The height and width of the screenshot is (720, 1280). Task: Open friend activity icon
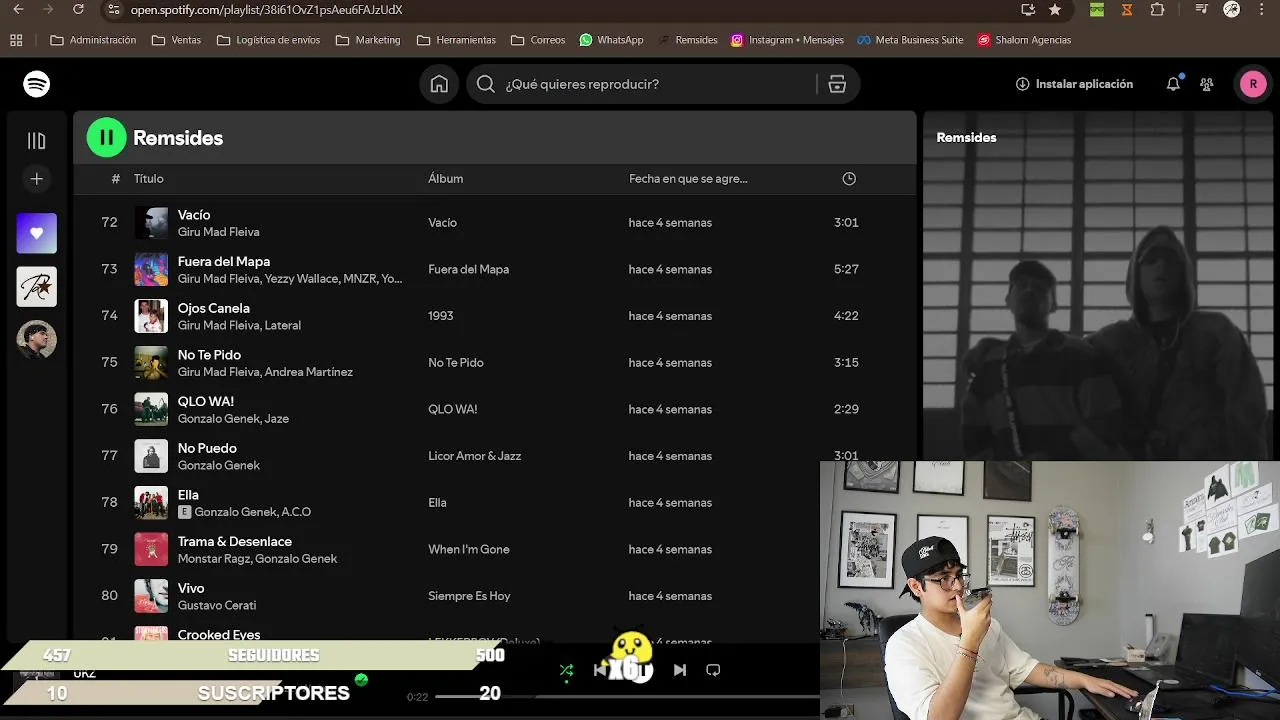click(1207, 84)
